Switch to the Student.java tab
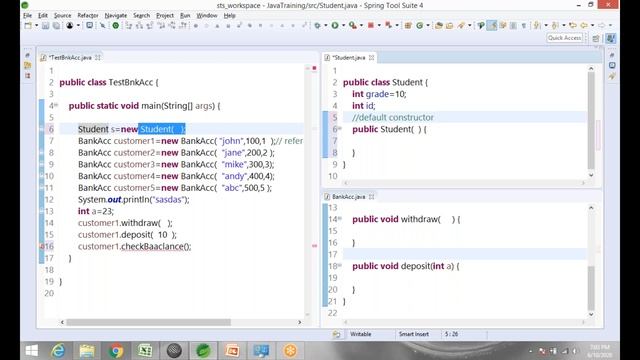 (x=348, y=58)
